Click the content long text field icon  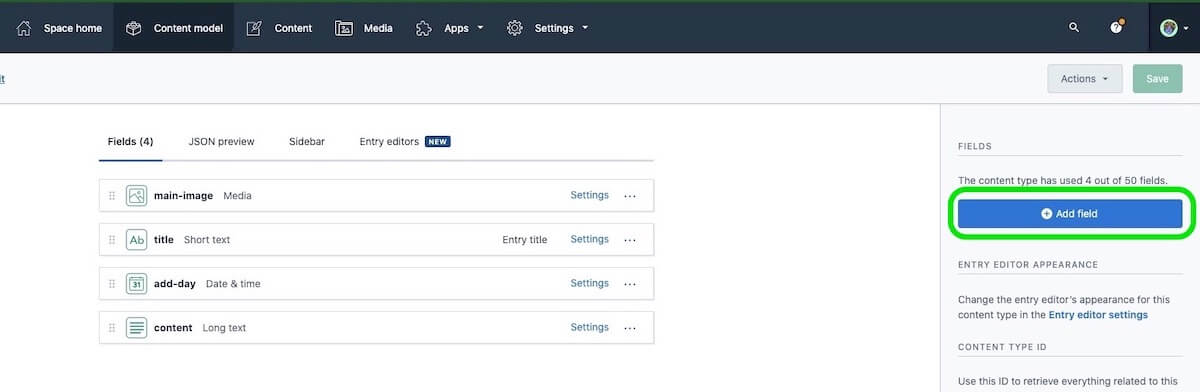click(x=136, y=328)
